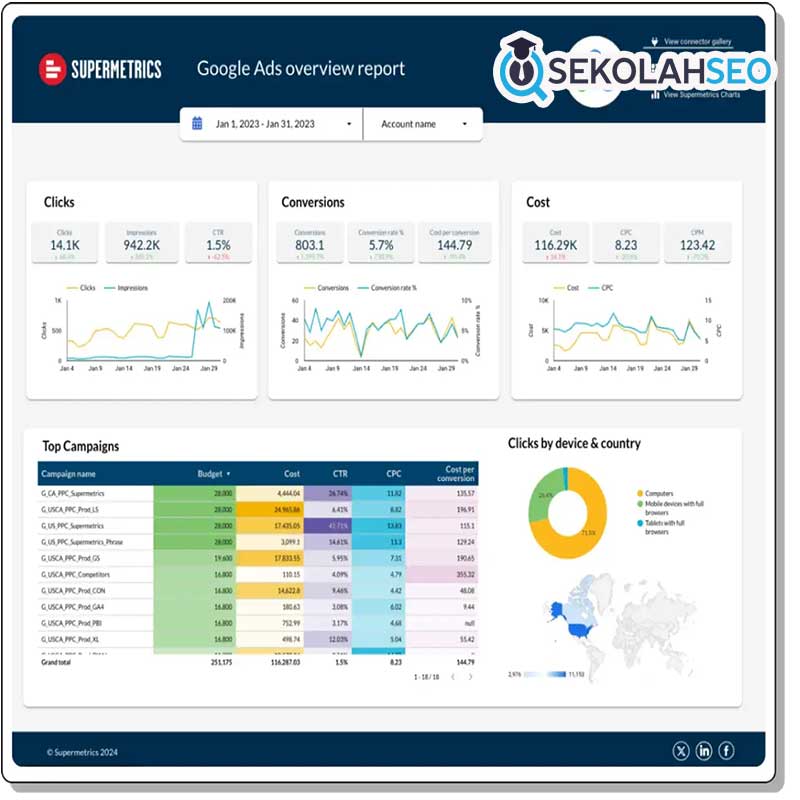Open the X (Twitter) footer icon

[x=682, y=750]
